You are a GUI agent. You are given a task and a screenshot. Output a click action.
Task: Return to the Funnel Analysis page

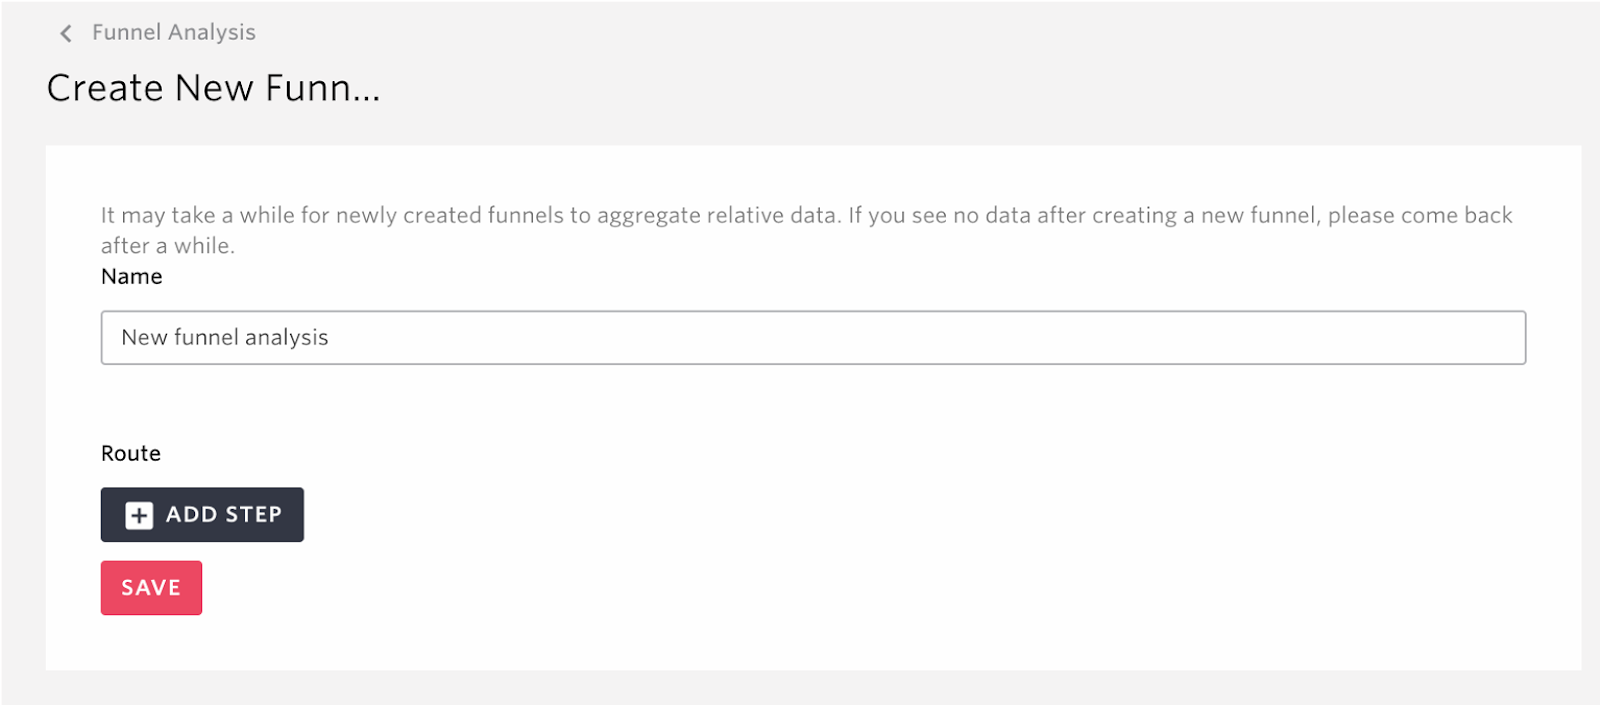click(174, 32)
